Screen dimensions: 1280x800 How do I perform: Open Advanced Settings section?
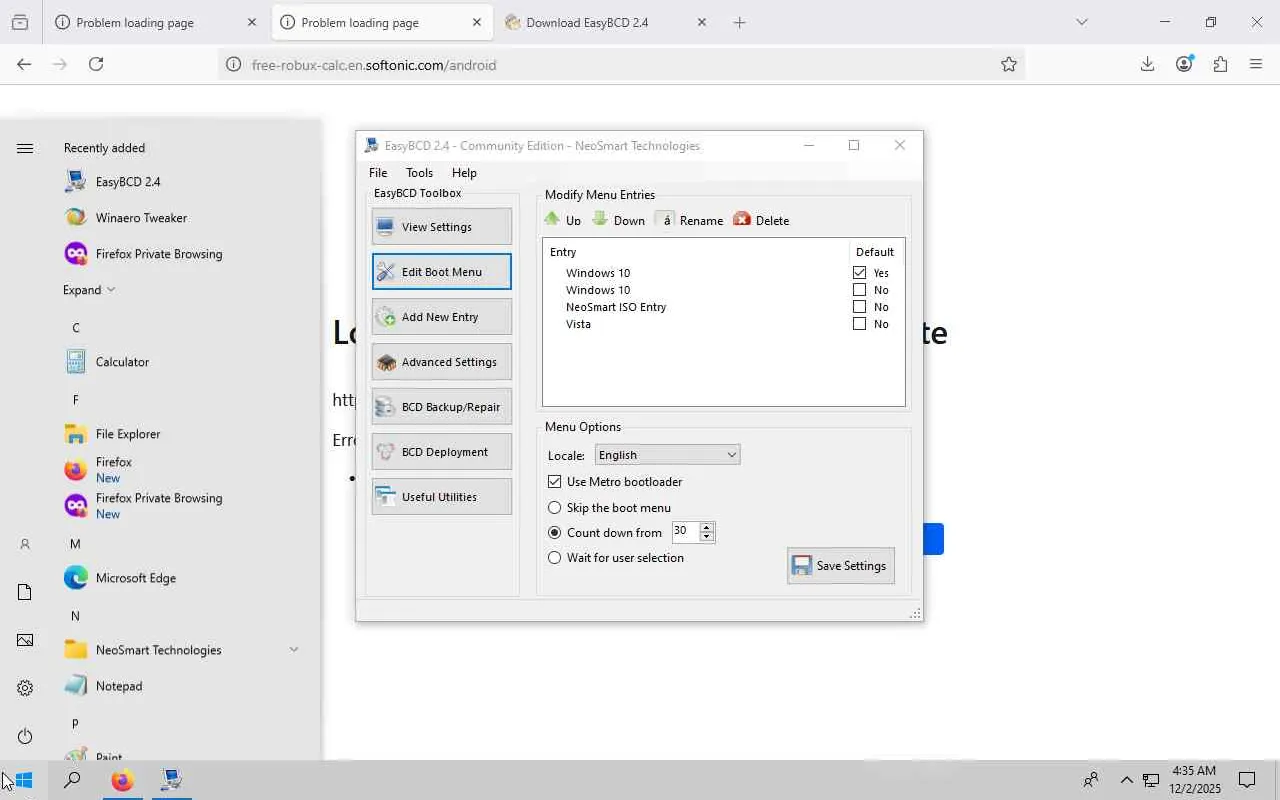[441, 362]
